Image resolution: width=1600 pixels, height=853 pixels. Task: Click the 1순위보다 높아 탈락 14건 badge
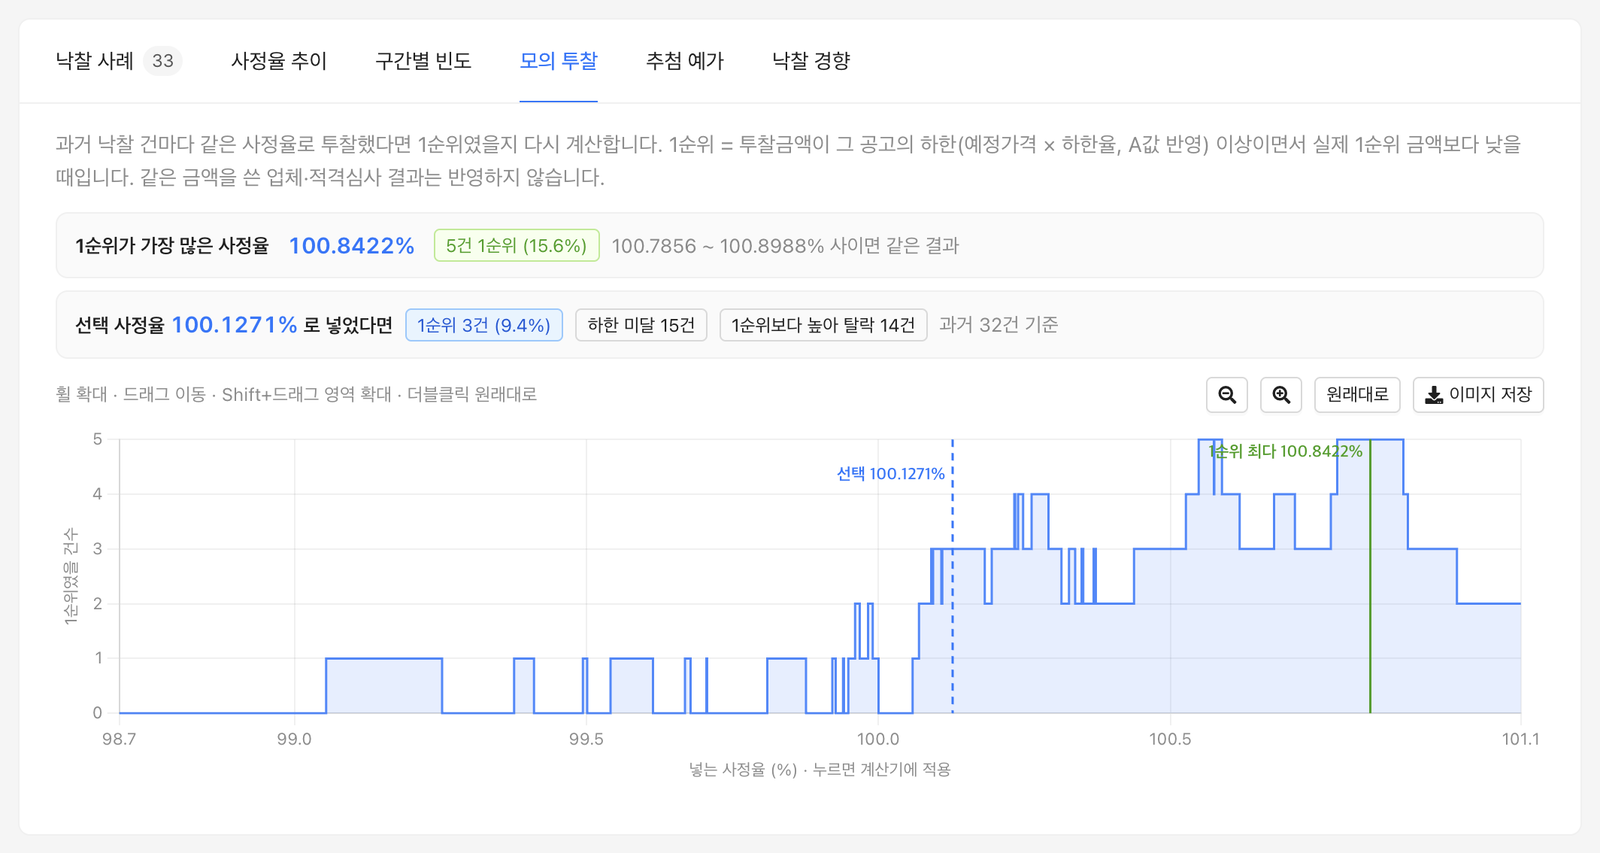[823, 325]
